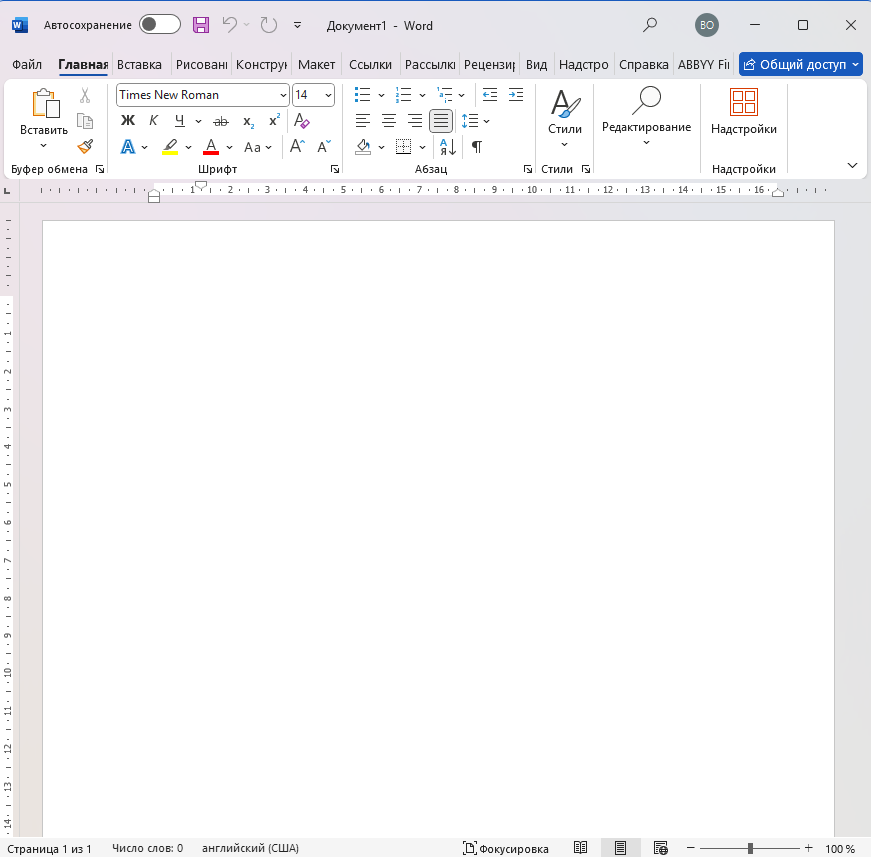Click the zoom slider in status bar
The width and height of the screenshot is (871, 857).
750,849
